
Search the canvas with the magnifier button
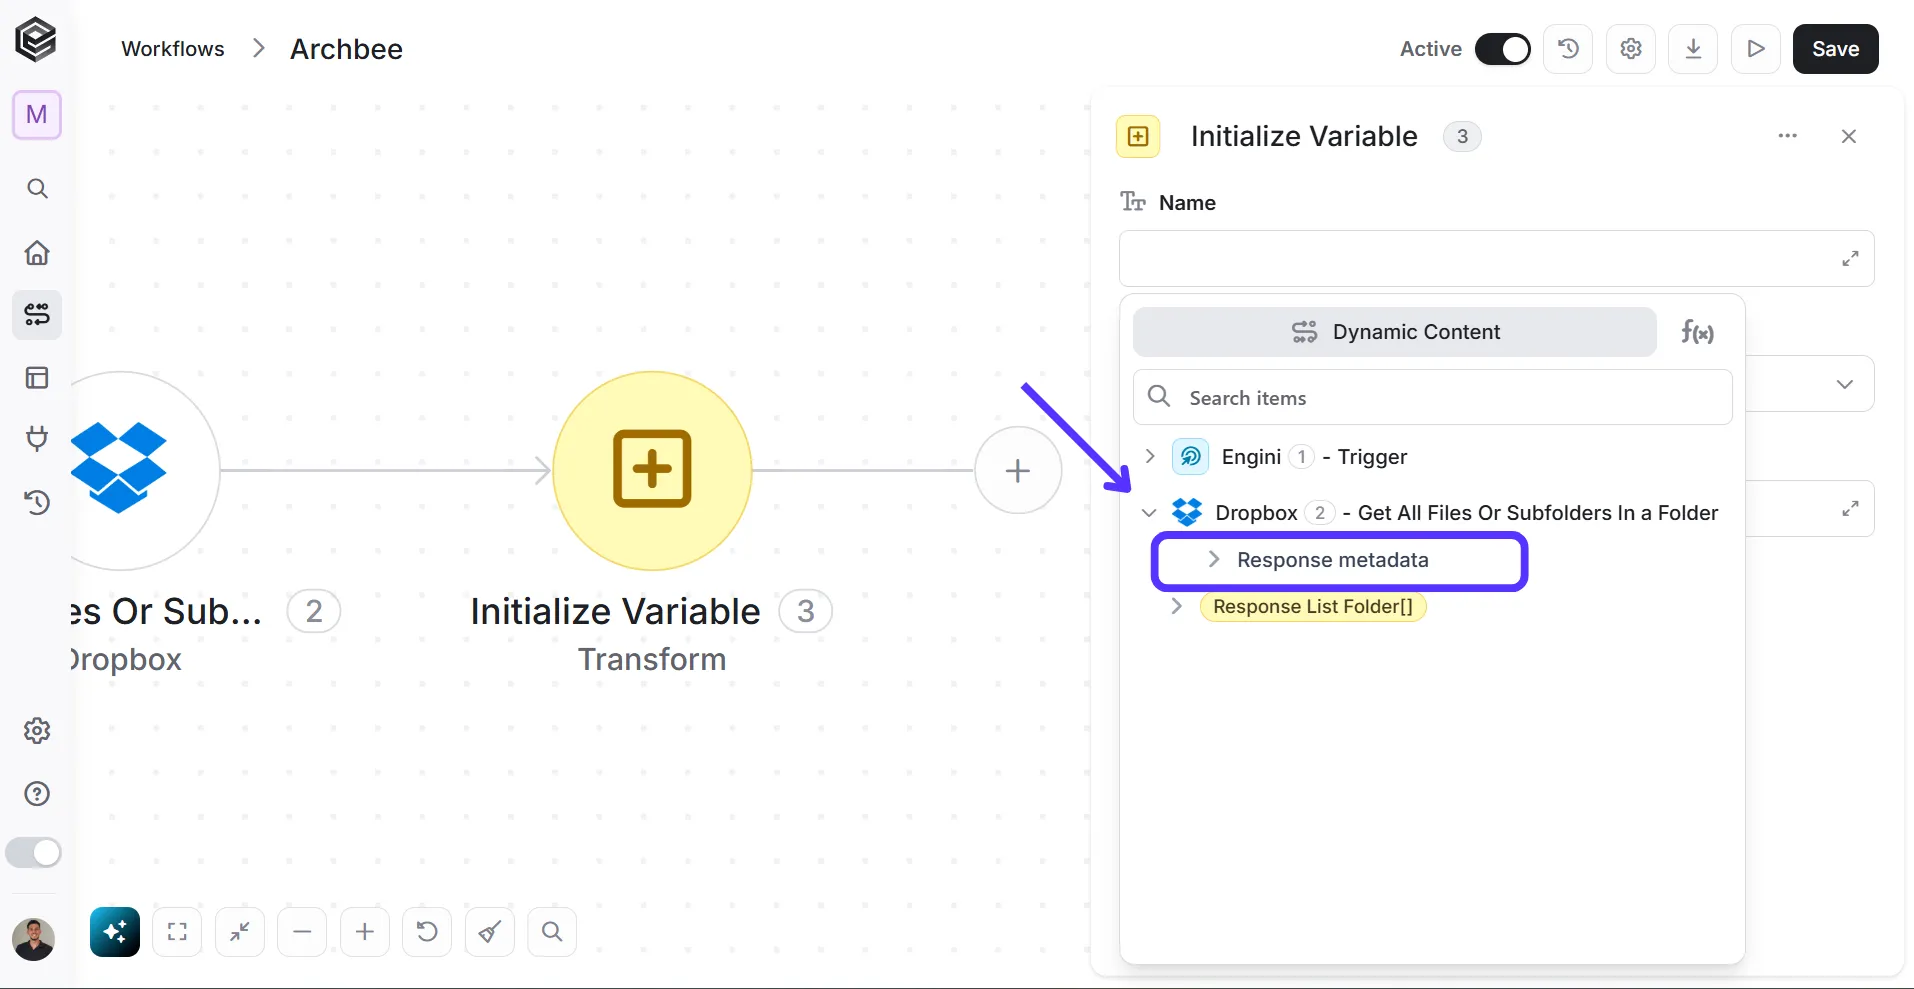552,932
